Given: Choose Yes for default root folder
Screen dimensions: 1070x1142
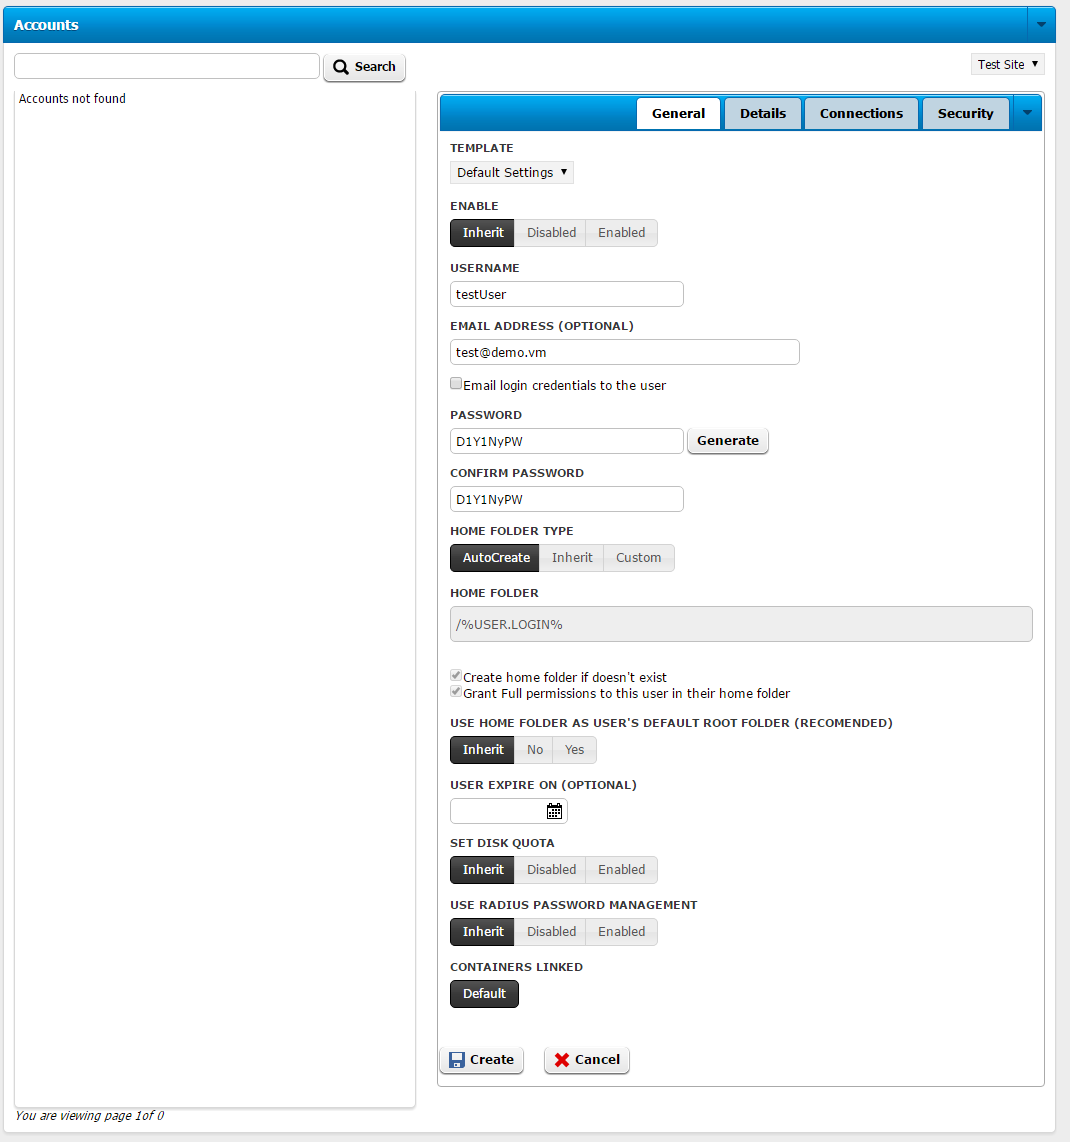Looking at the screenshot, I should 574,750.
